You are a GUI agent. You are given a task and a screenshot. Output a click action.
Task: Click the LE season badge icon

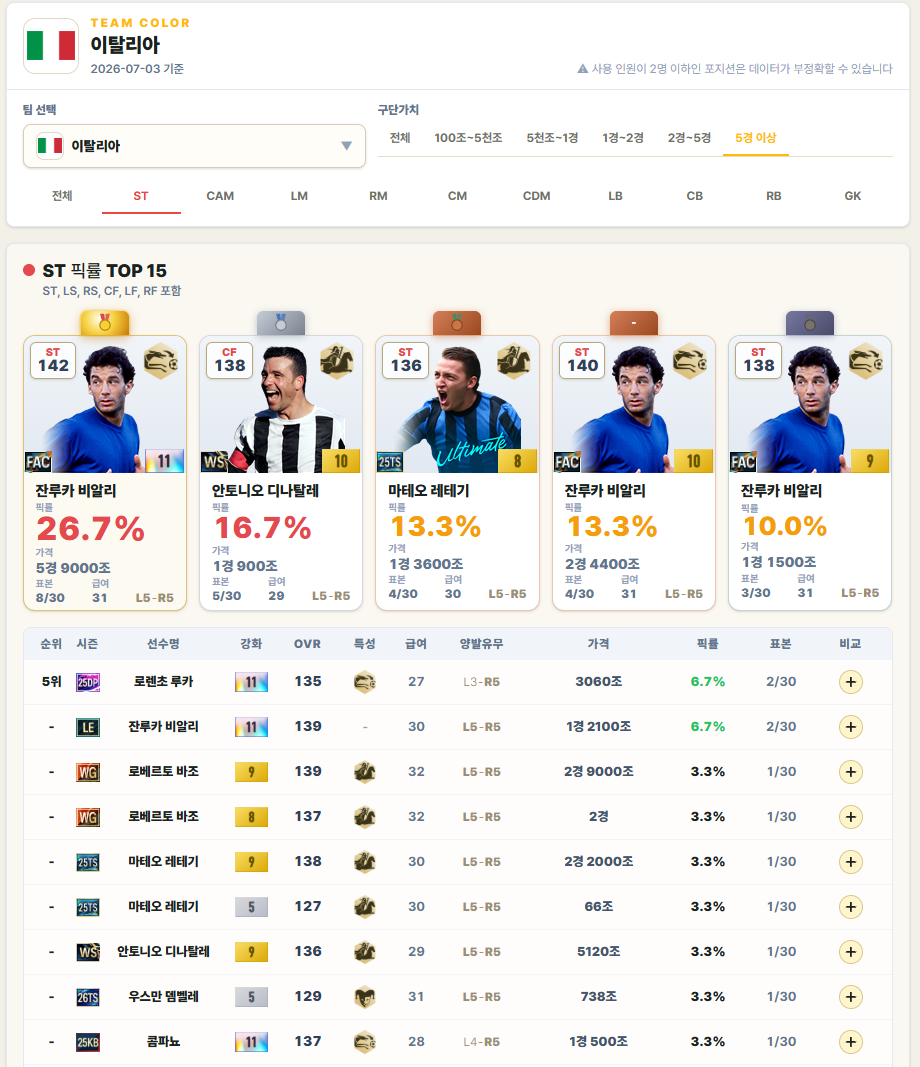[88, 727]
